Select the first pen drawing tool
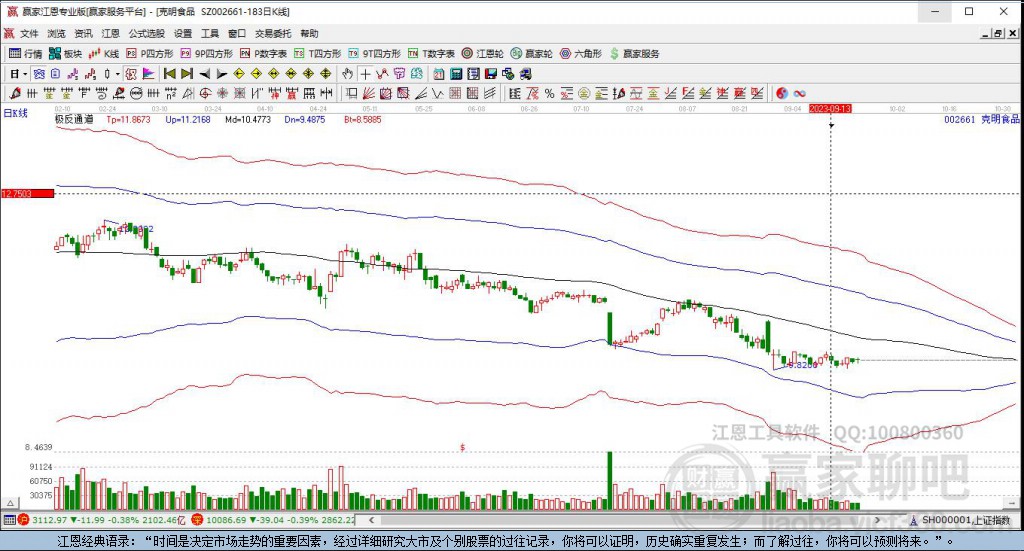The image size is (1024, 551). click(x=15, y=93)
